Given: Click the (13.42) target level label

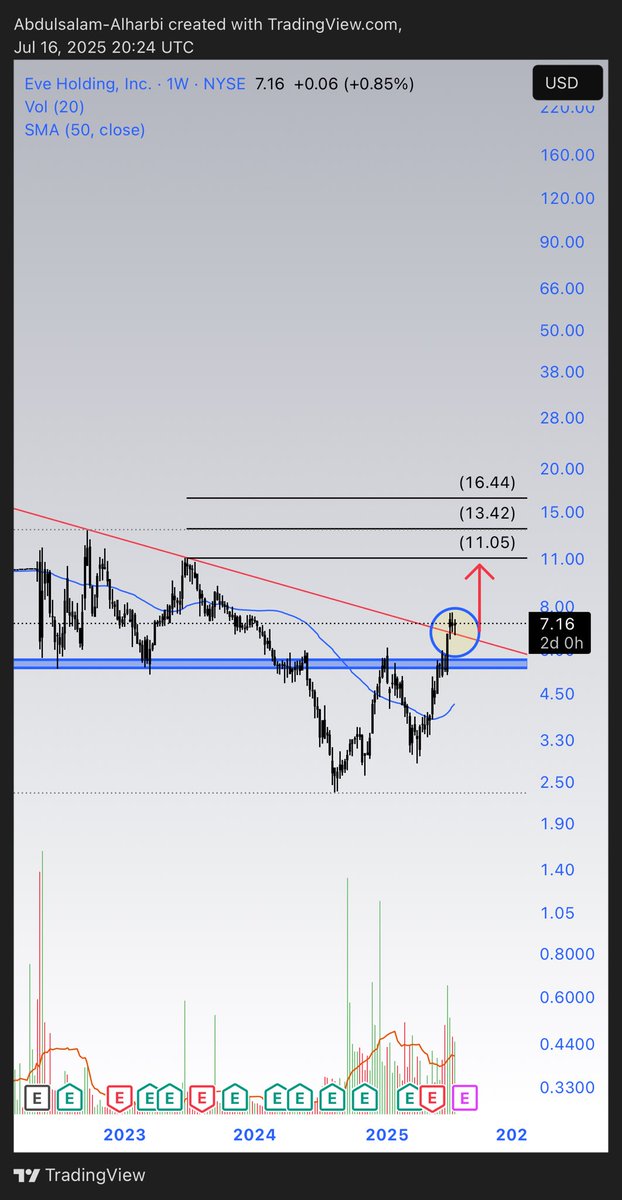Looking at the screenshot, I should click(487, 514).
